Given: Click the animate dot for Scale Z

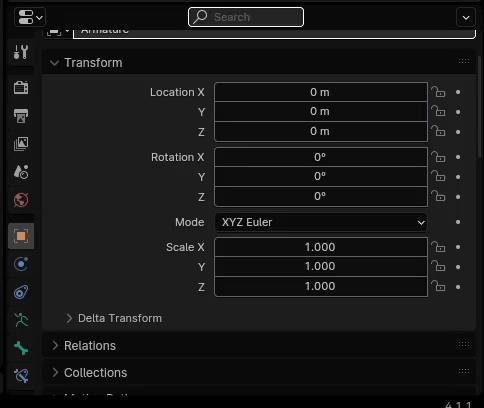Looking at the screenshot, I should tap(458, 287).
